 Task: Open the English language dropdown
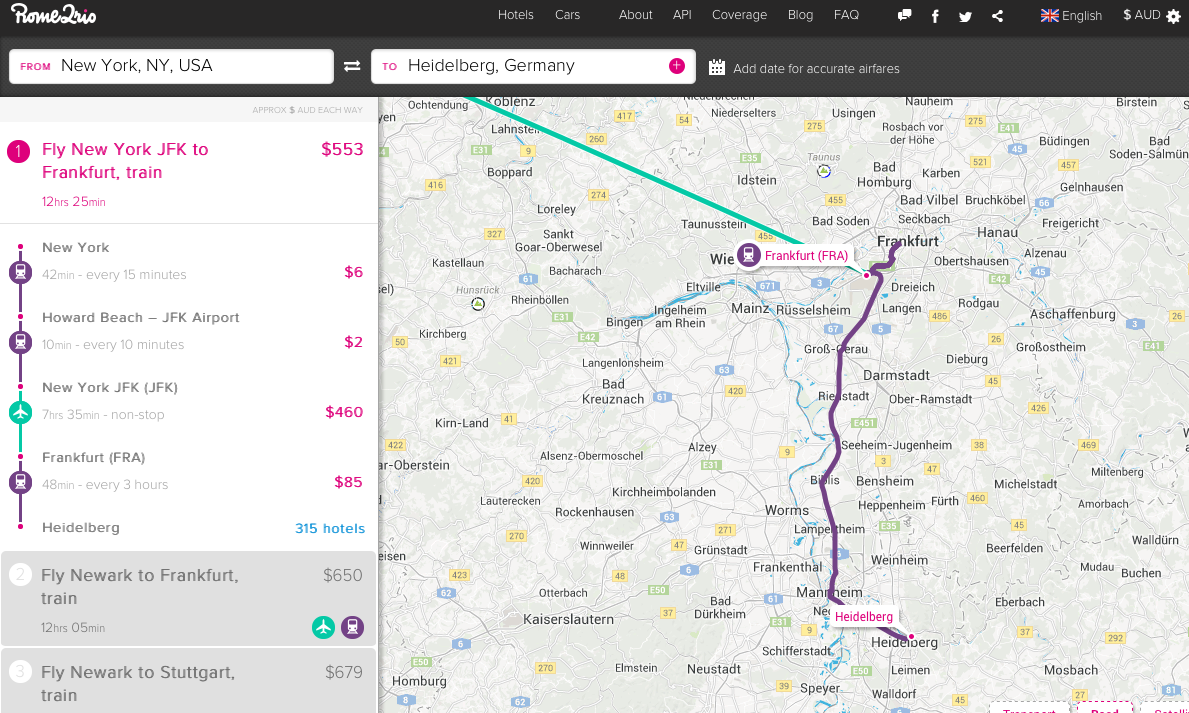pos(1071,15)
